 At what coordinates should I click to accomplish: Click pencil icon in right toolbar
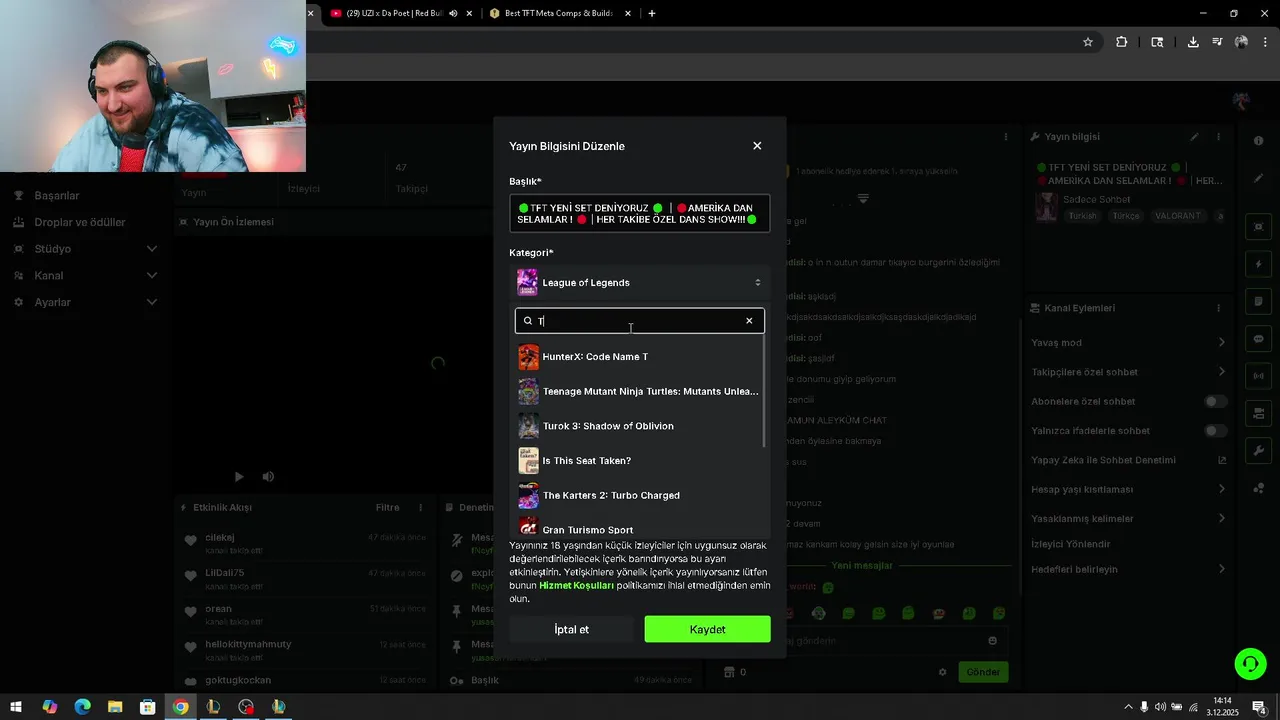point(1258,179)
